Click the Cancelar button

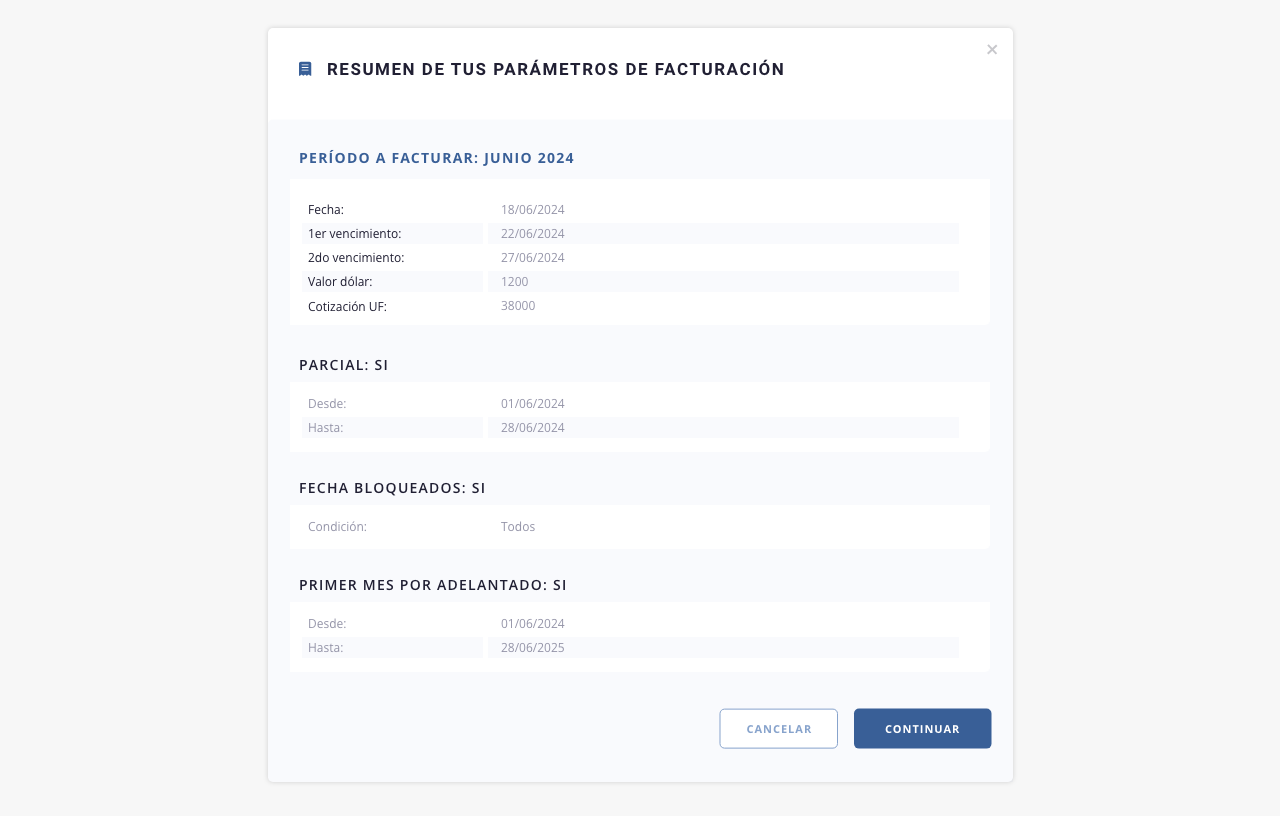tap(778, 729)
